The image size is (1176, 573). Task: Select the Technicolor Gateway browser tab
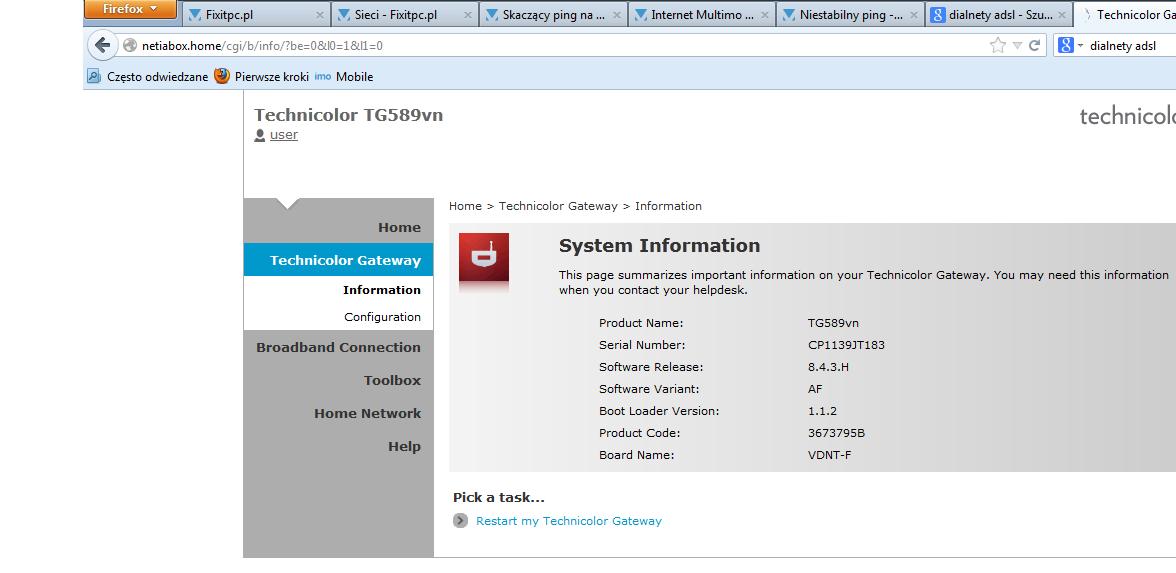(1126, 15)
